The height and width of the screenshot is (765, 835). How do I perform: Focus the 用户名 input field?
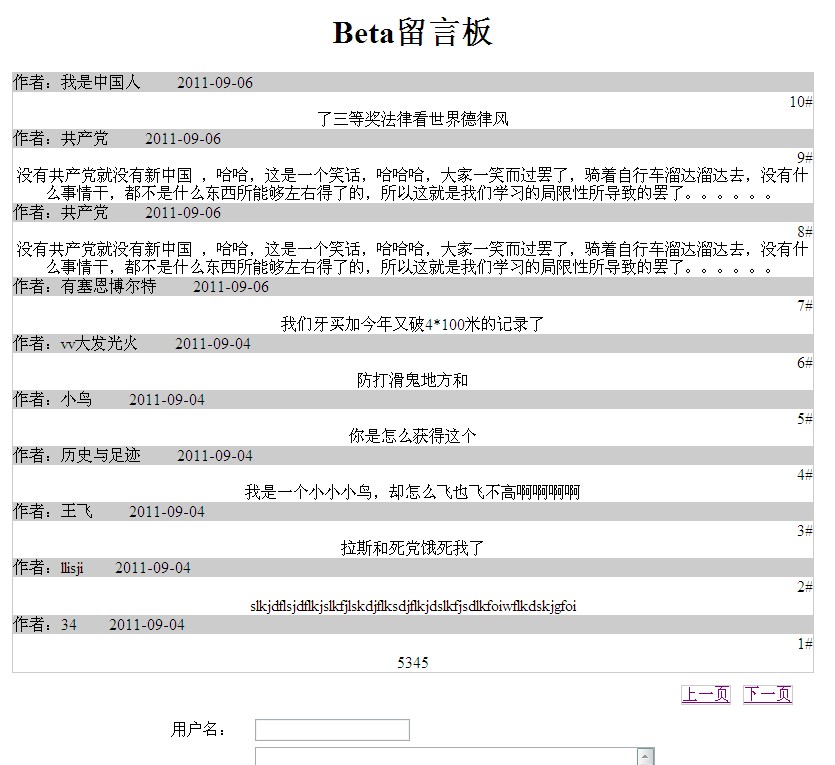(x=332, y=730)
